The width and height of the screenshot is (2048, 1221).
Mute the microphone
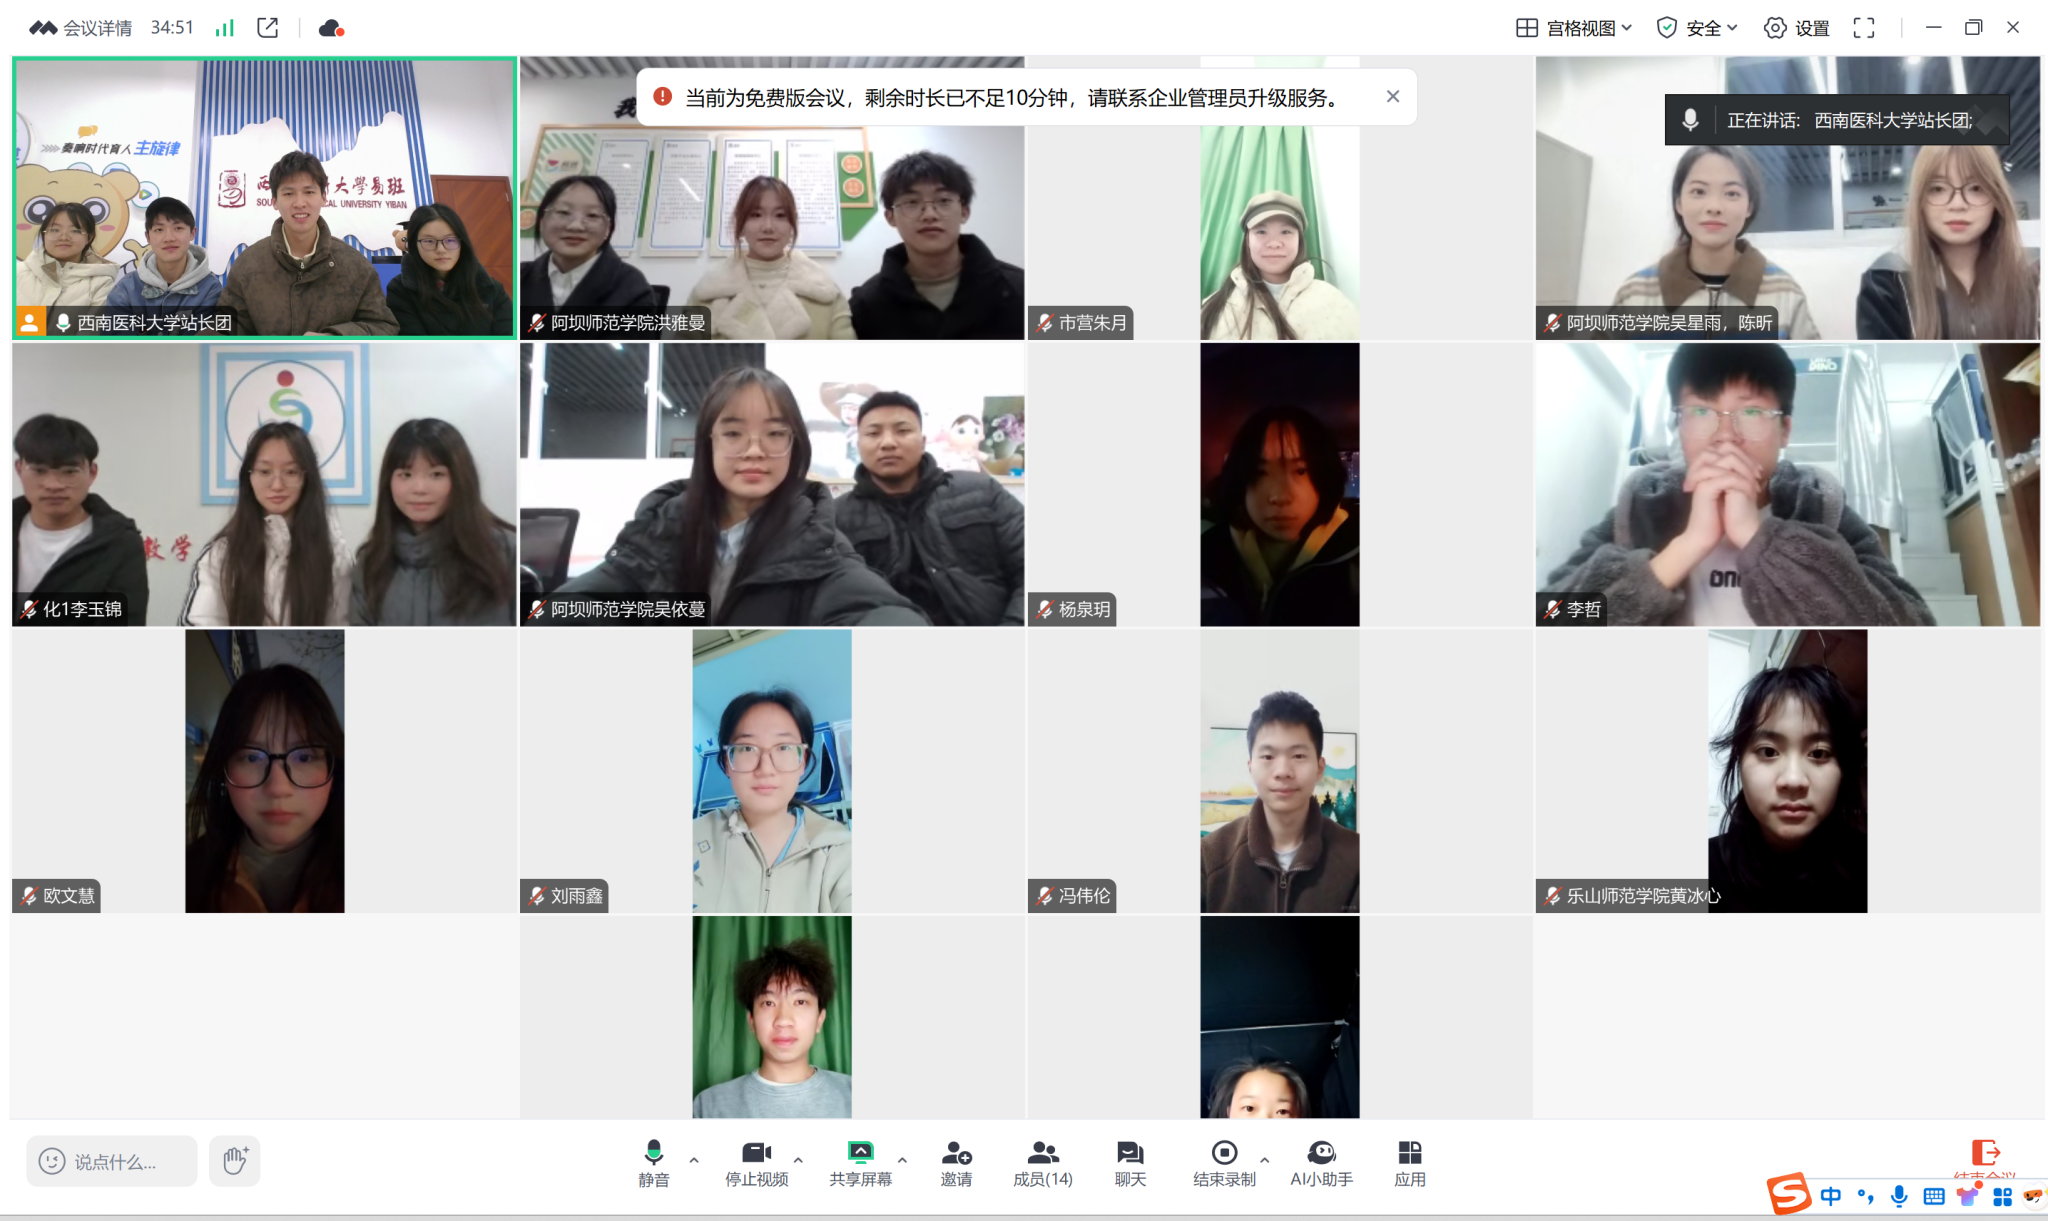click(654, 1162)
